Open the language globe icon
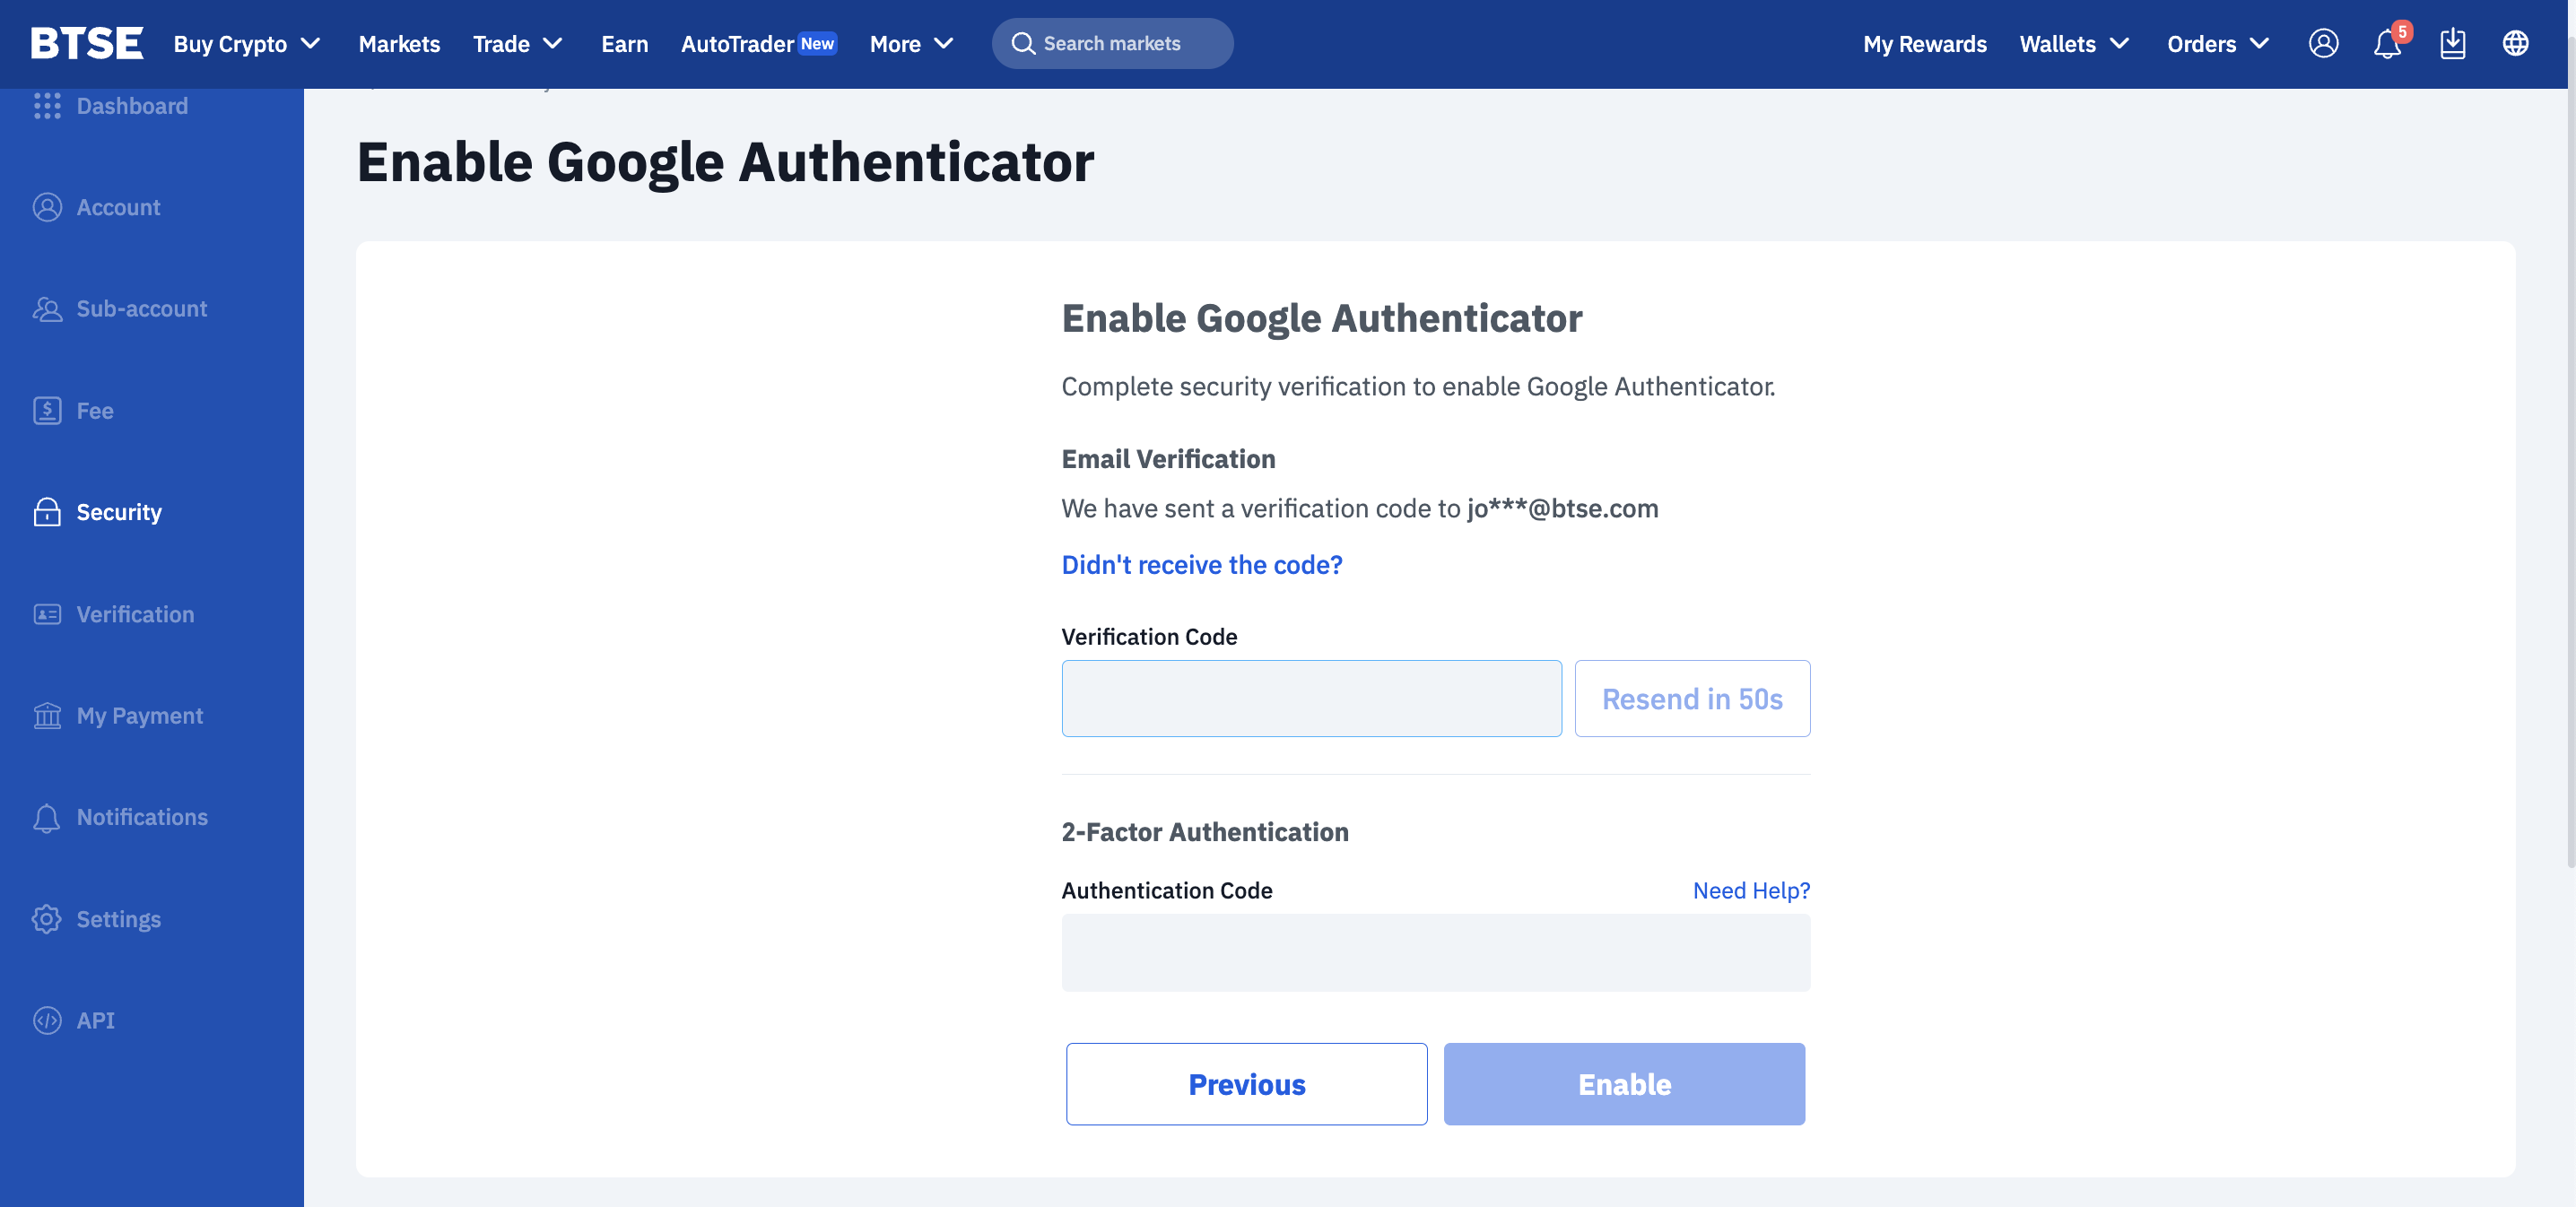Screen dimensions: 2576x1207 click(2515, 44)
